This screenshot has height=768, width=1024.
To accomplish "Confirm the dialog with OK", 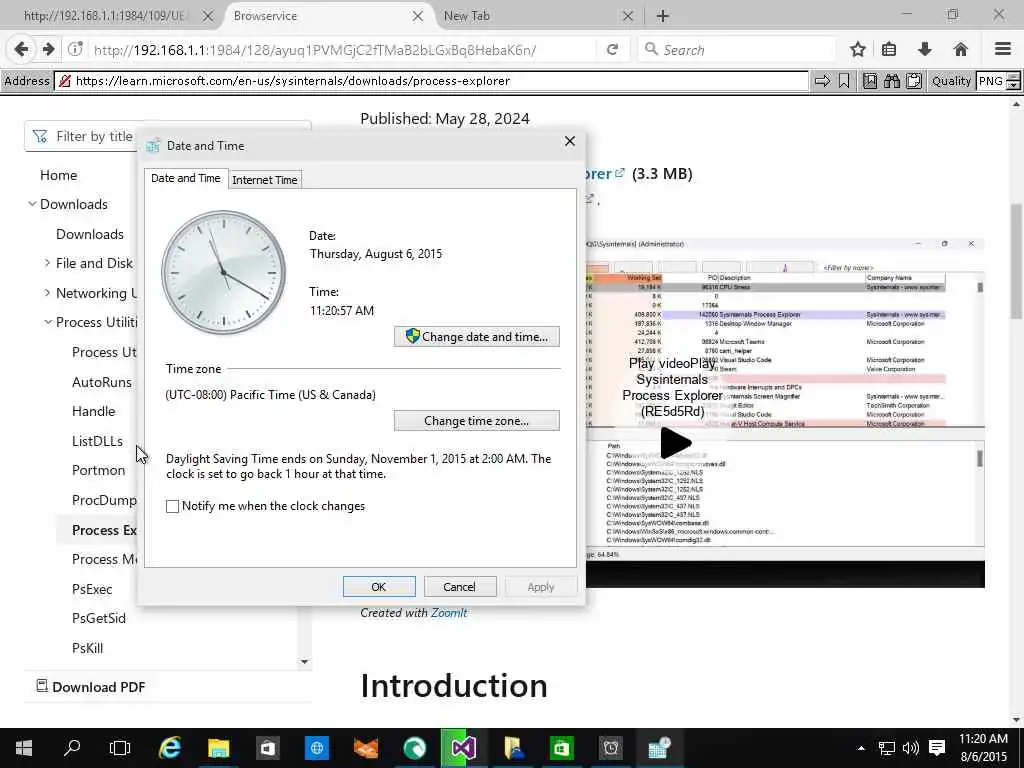I will pos(379,586).
